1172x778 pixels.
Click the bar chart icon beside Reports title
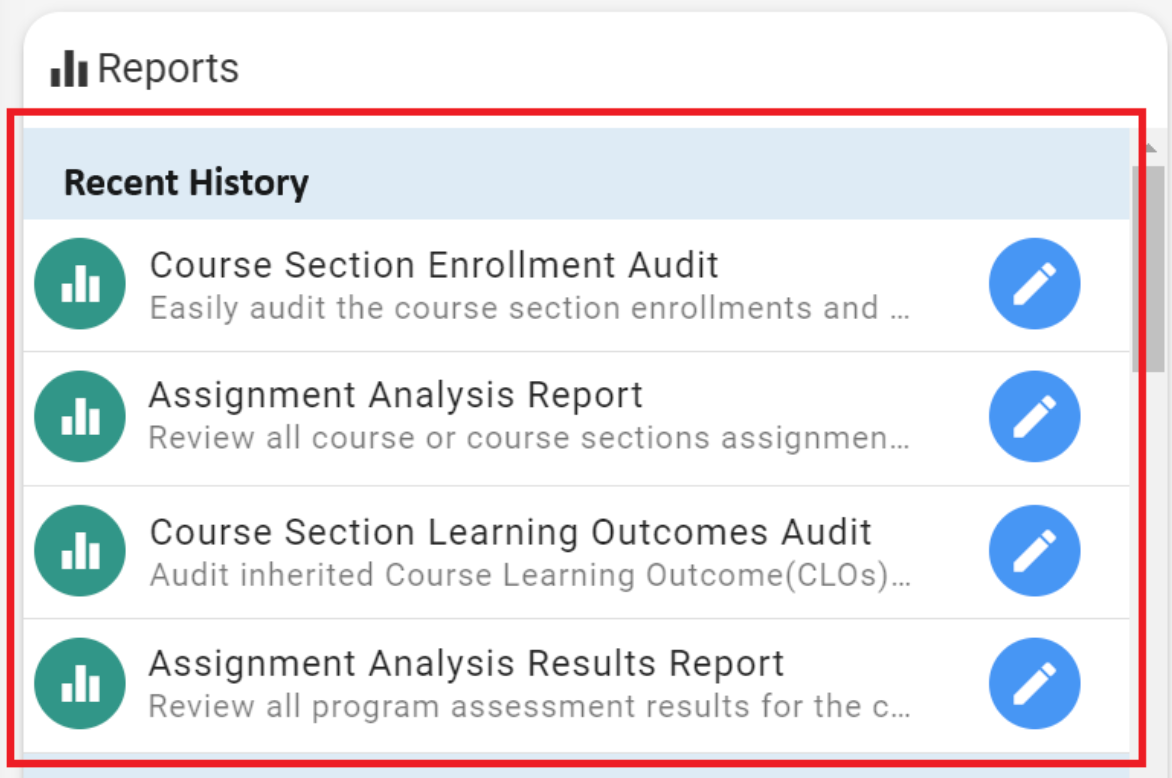point(69,69)
